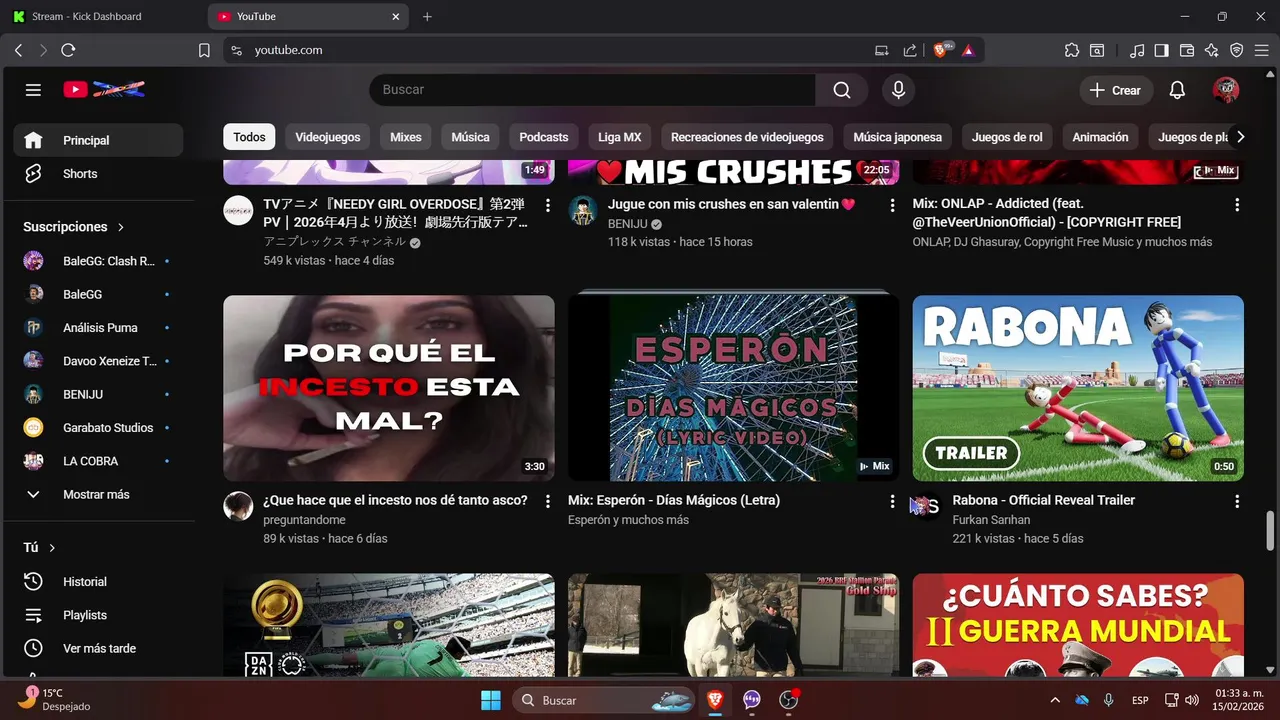The width and height of the screenshot is (1280, 720).
Task: Open LA COBRA subscription
Action: (98, 461)
